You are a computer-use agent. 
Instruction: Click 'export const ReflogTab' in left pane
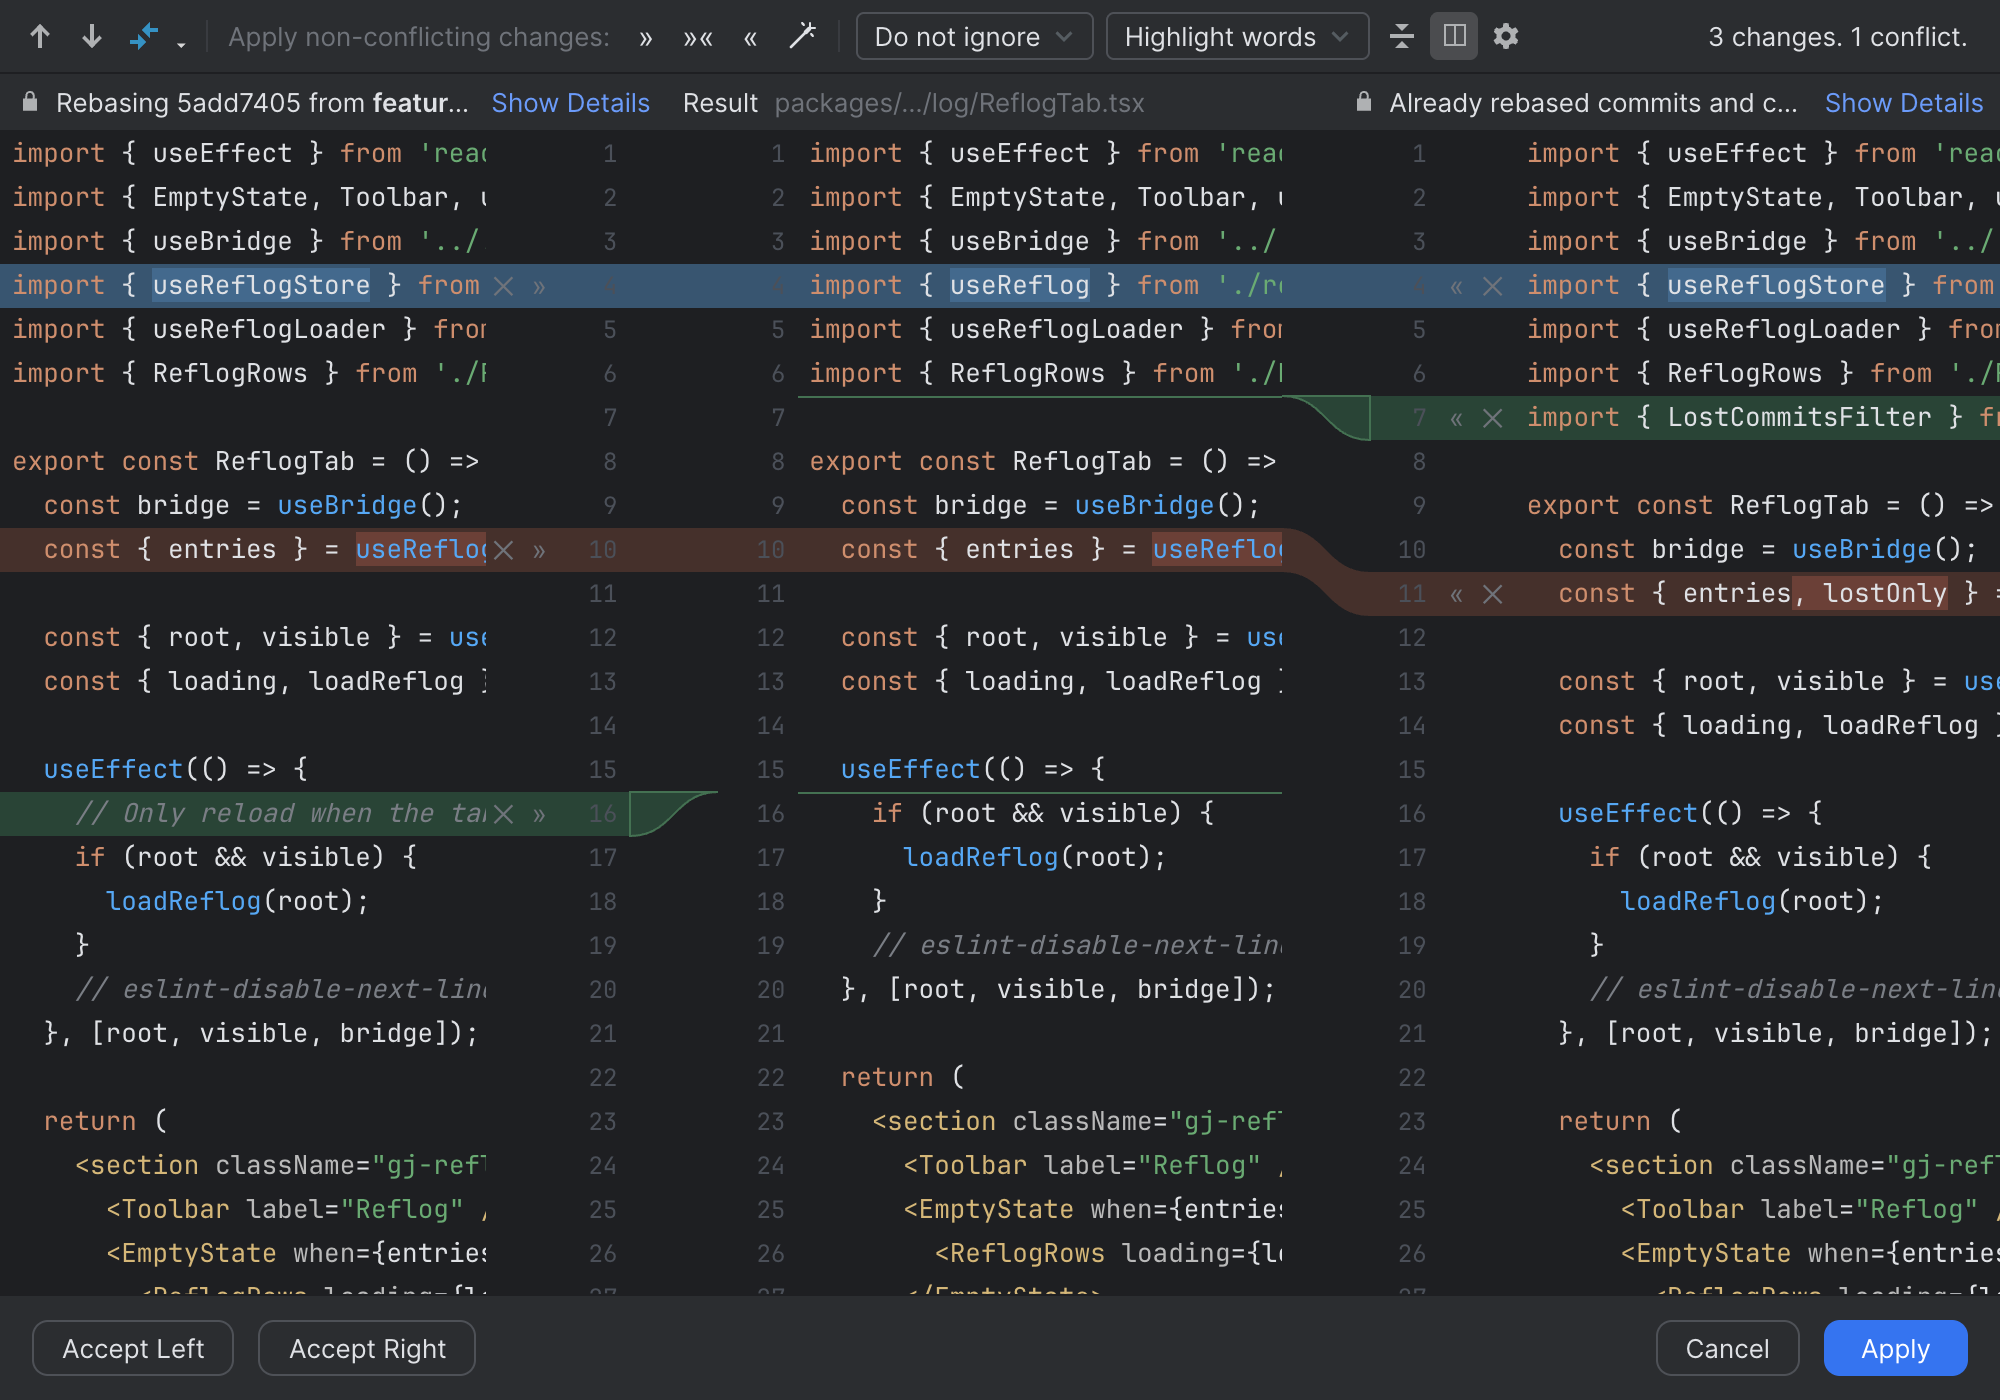pos(183,461)
